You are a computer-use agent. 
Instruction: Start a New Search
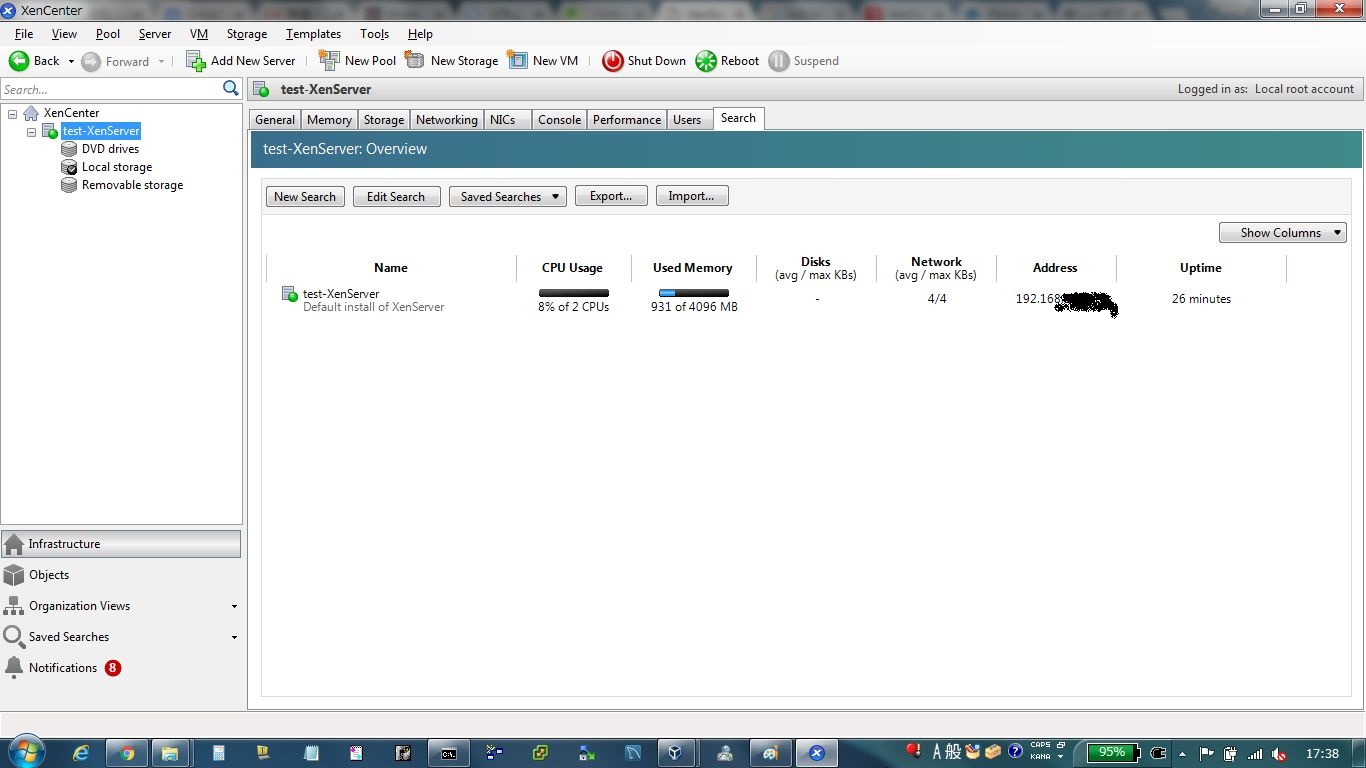tap(304, 196)
